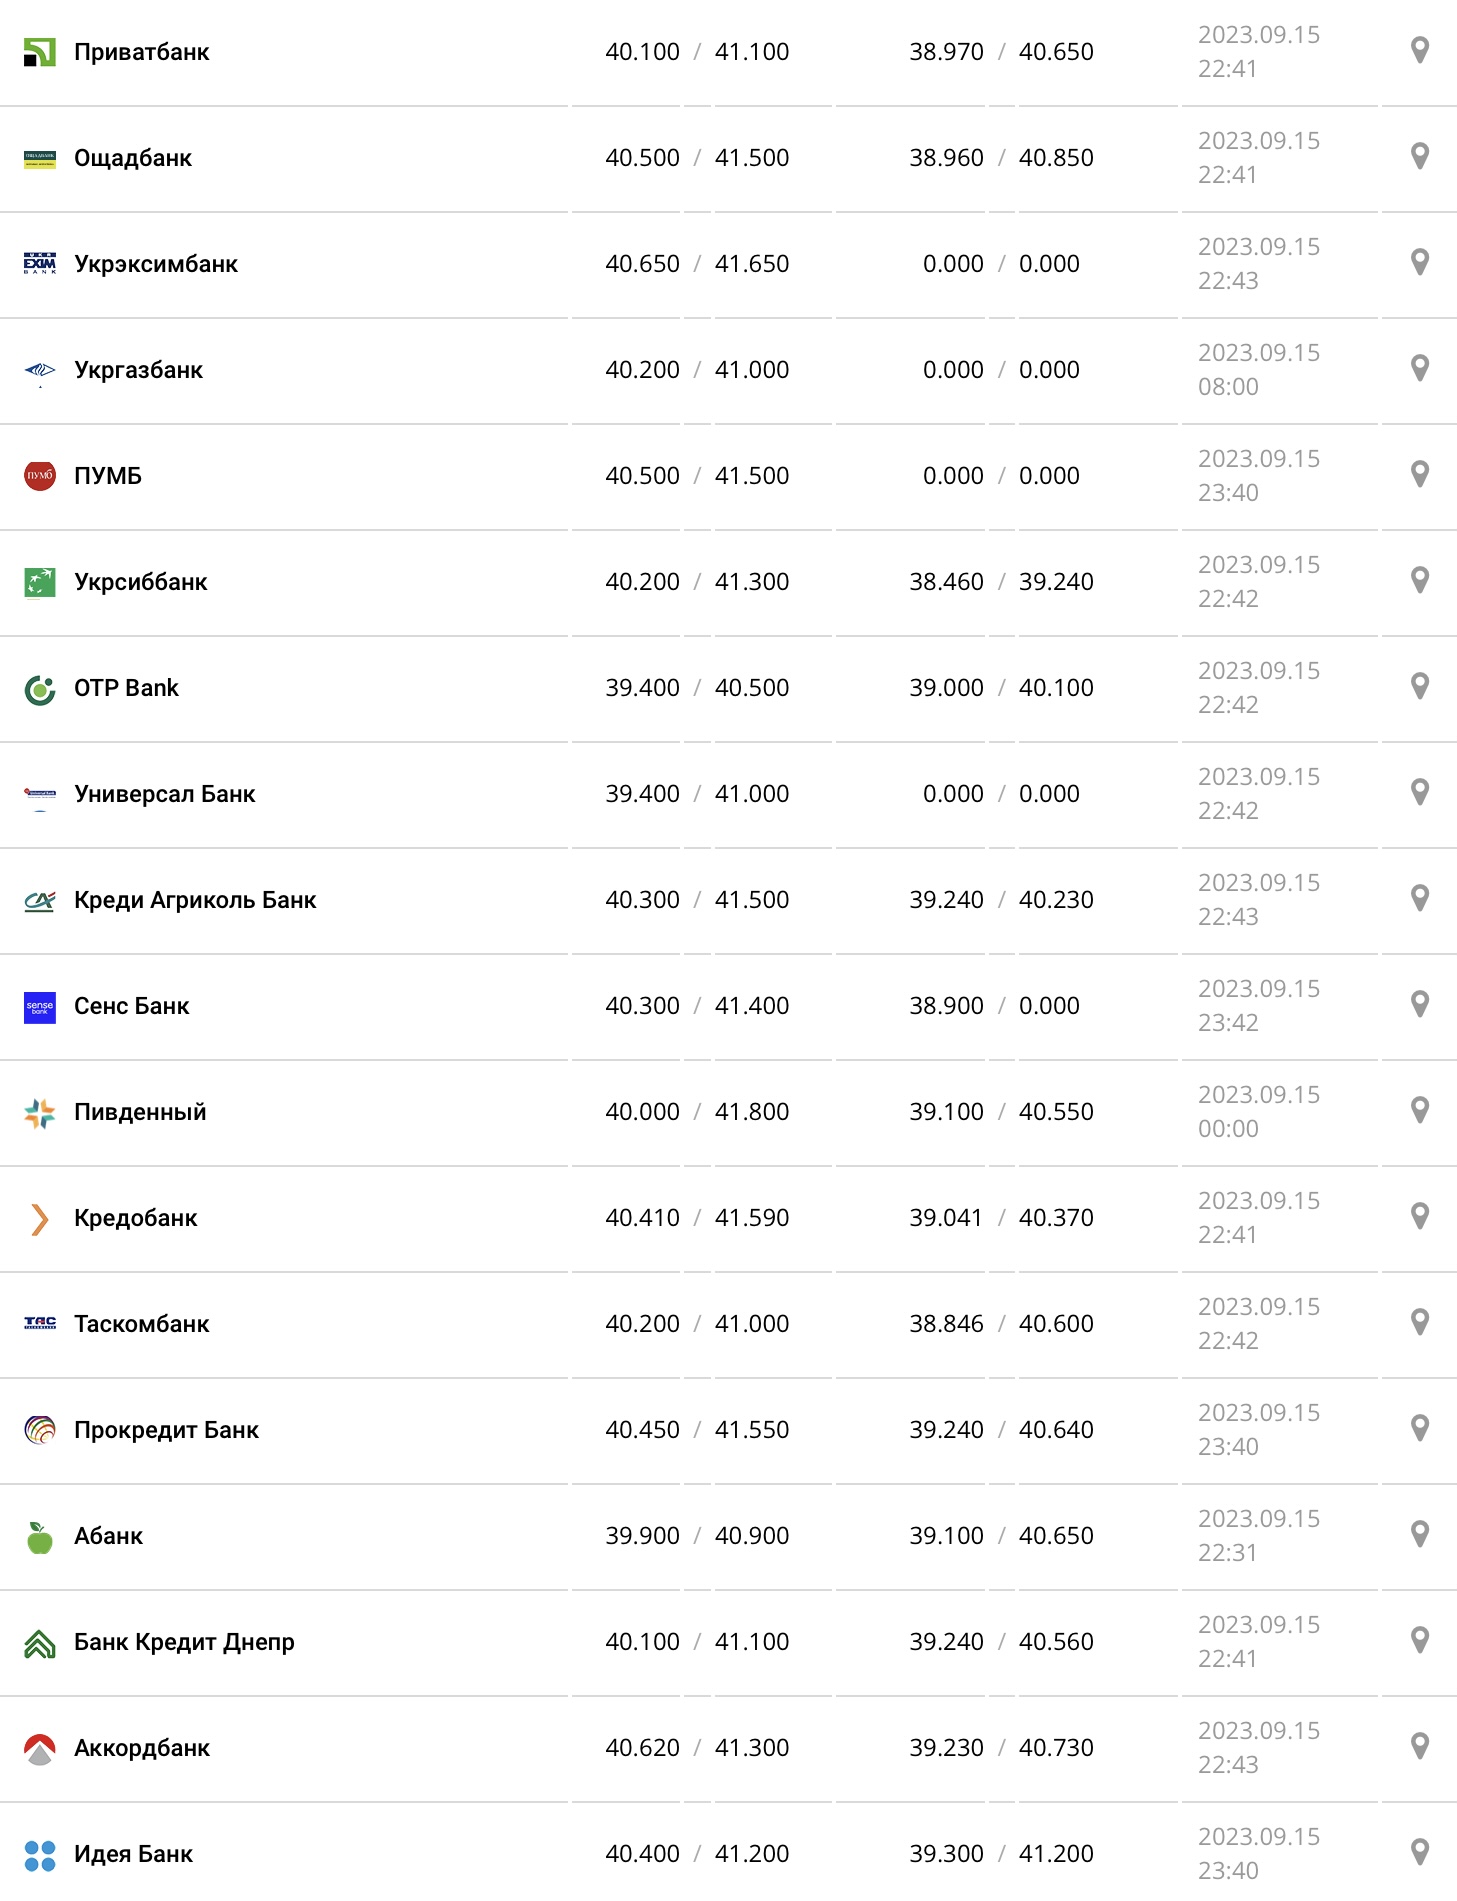Show Укргазбанк branch location pin
1457x1901 pixels.
click(1419, 369)
